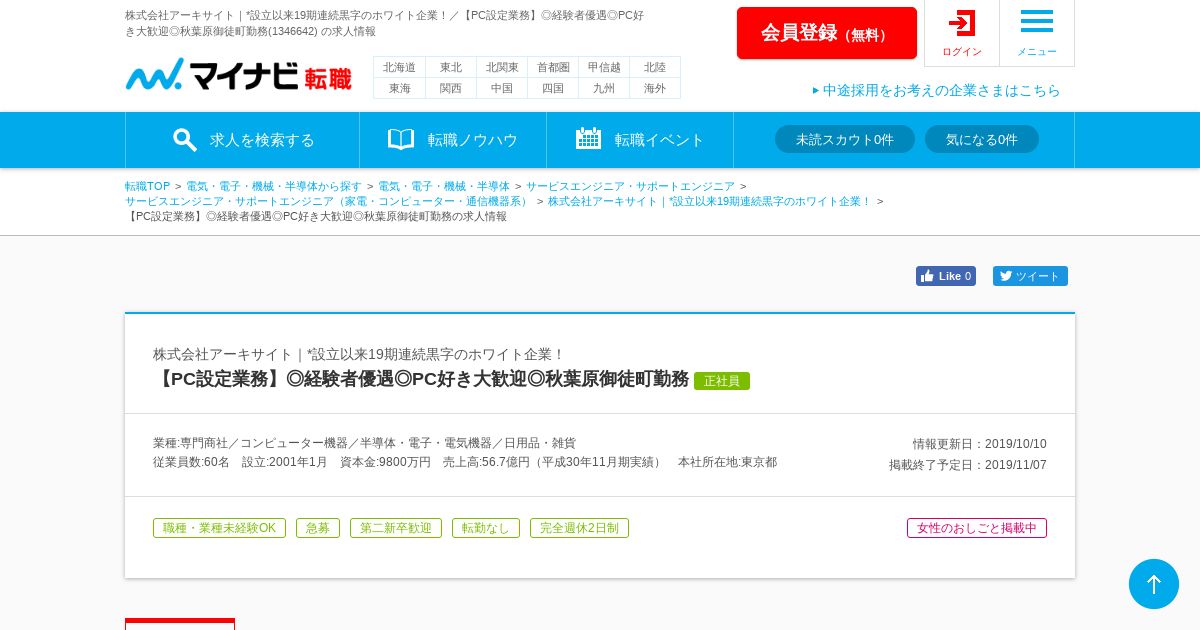1200x630 pixels.
Task: Open 気になる0件 button
Action: 982,139
